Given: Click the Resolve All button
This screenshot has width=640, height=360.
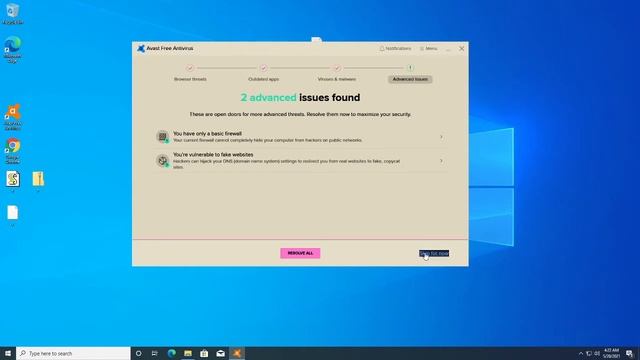Looking at the screenshot, I should (x=300, y=253).
